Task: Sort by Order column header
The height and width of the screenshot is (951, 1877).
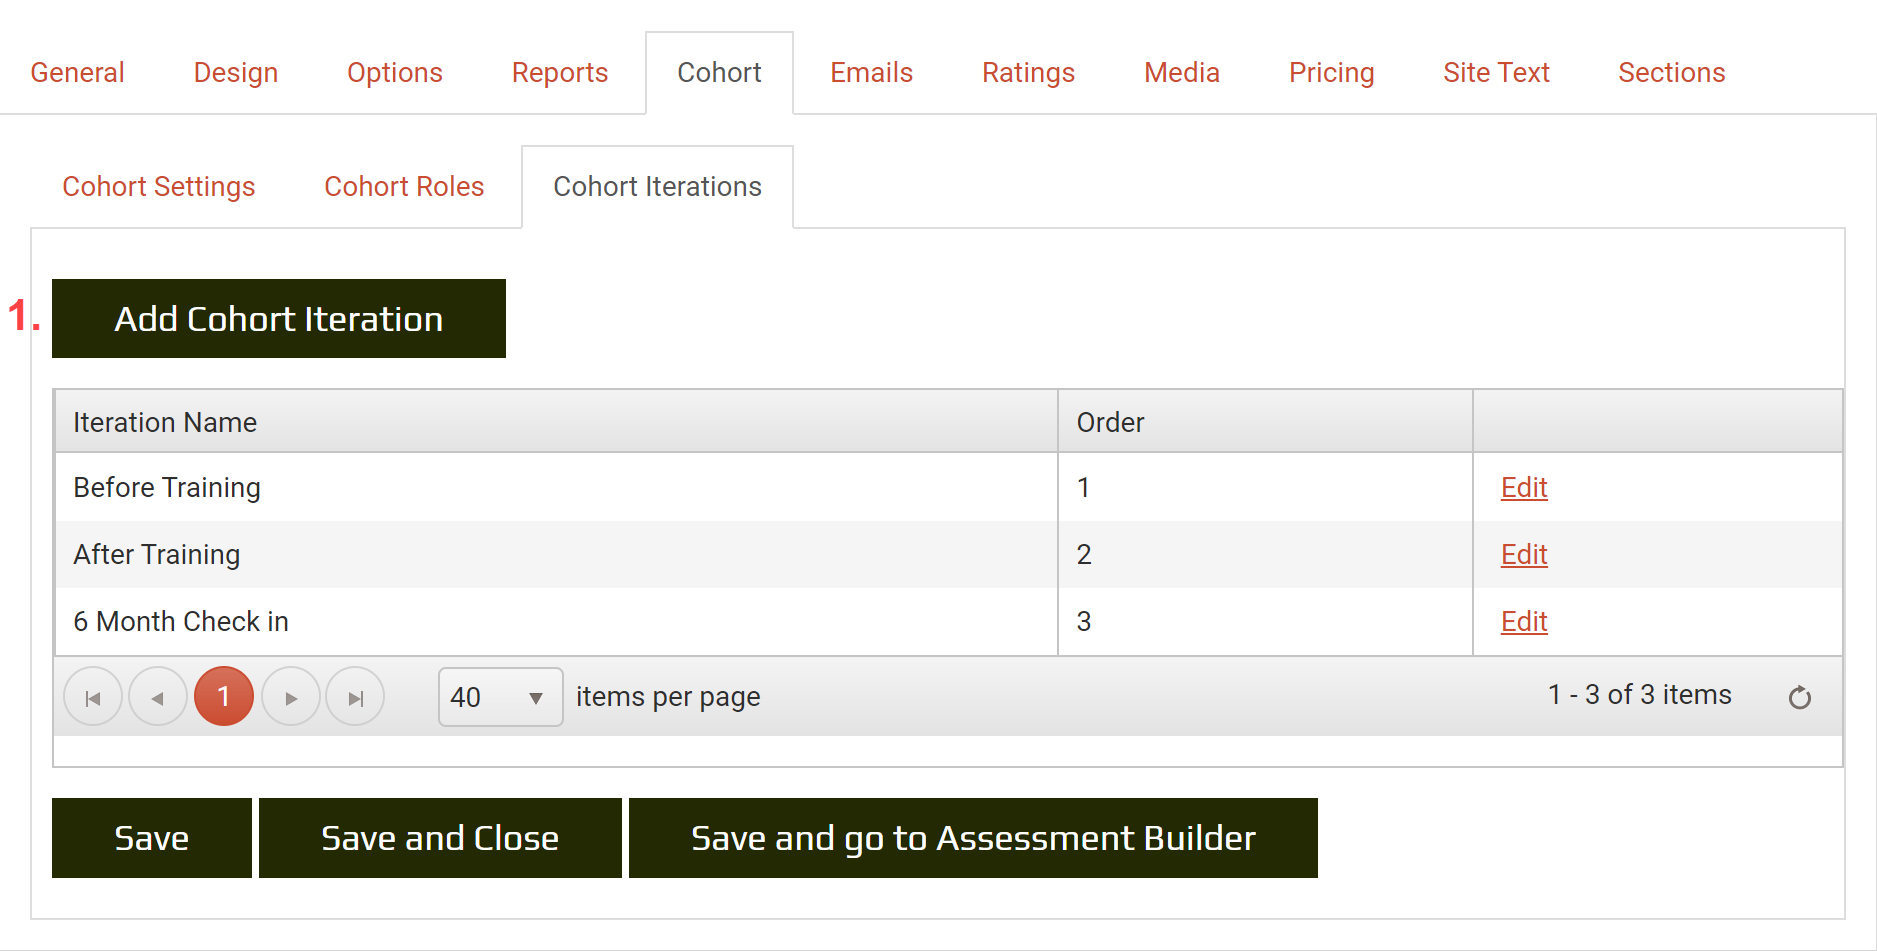Action: [x=1110, y=423]
